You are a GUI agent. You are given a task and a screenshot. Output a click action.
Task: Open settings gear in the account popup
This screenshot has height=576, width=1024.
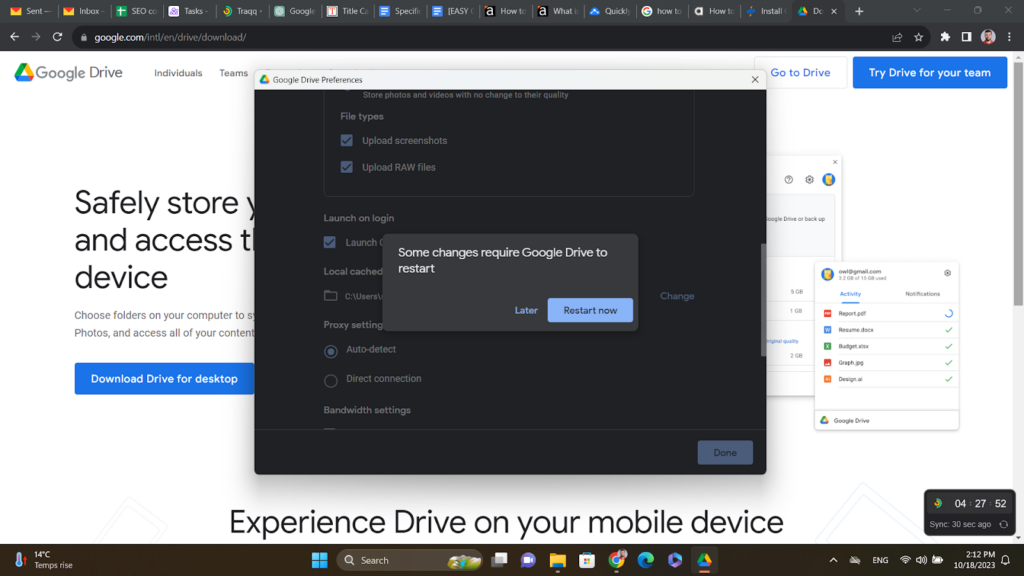[x=947, y=273]
